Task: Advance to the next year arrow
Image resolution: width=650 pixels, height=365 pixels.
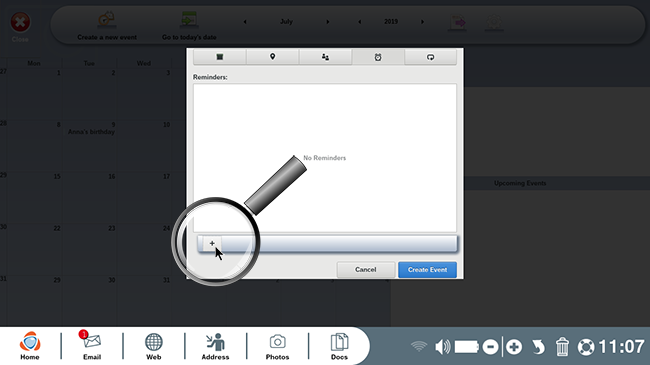Action: tap(422, 22)
